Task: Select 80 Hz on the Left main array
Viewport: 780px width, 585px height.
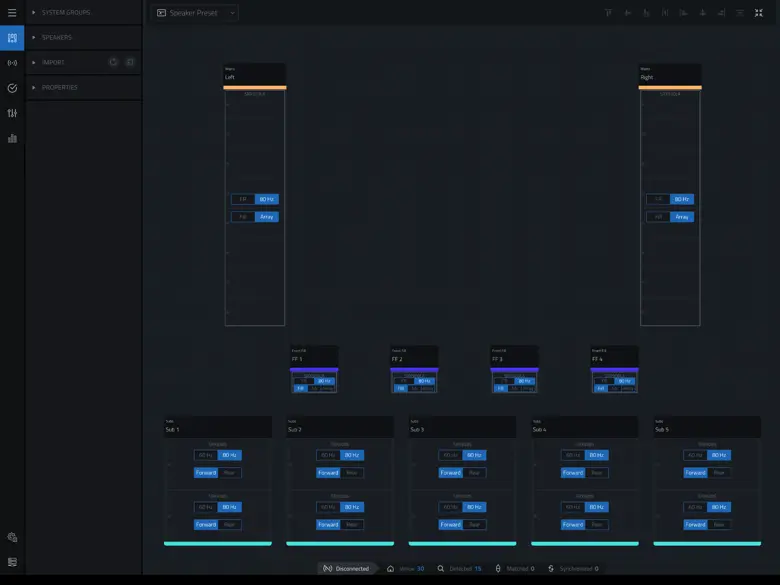Action: [x=266, y=199]
